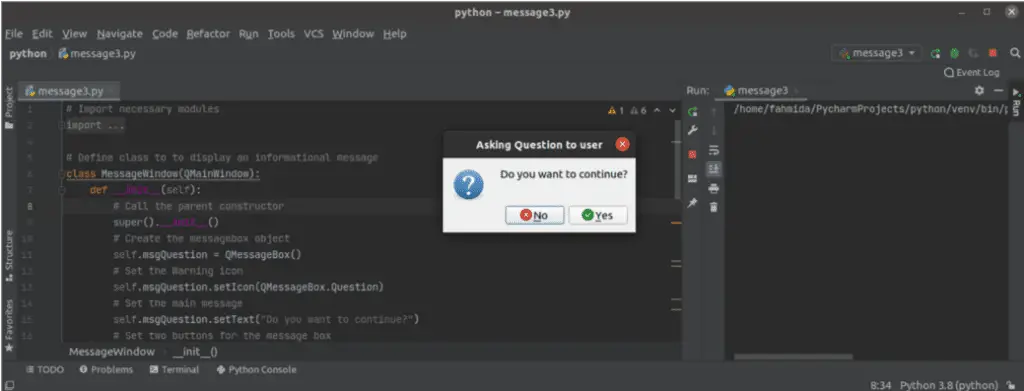
Task: Click the wrench icon in Run panel
Action: pos(692,131)
